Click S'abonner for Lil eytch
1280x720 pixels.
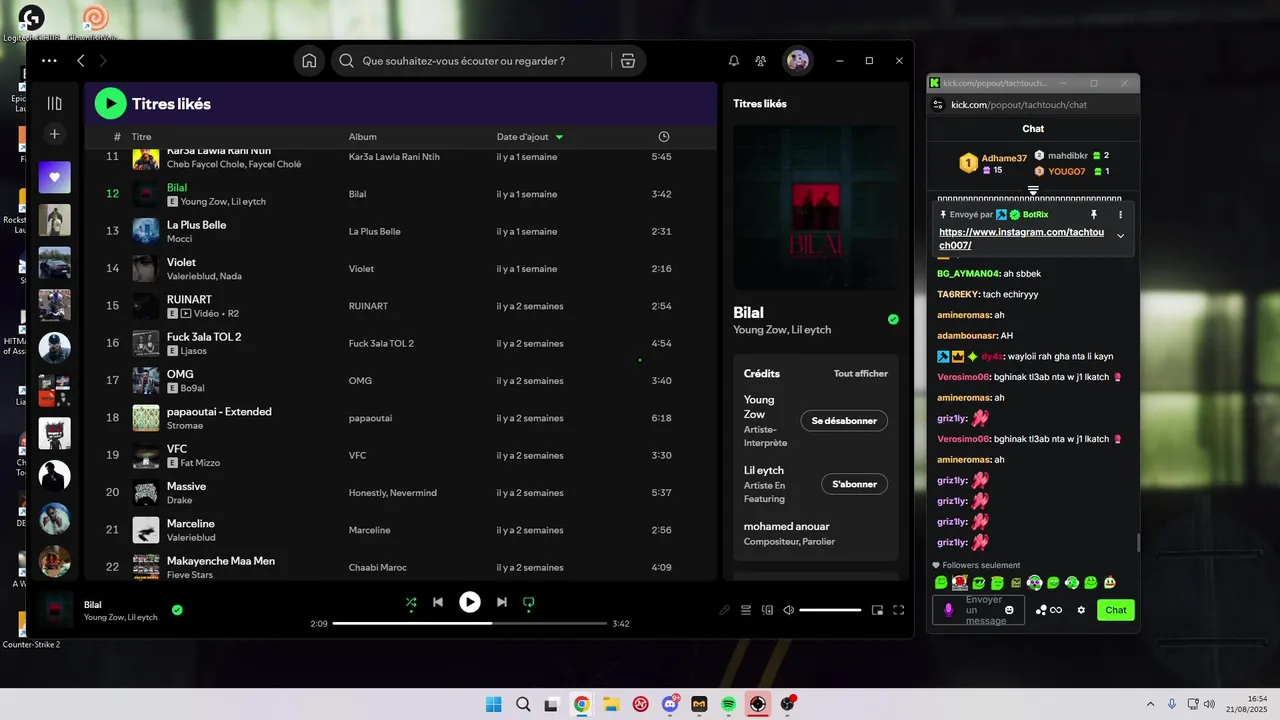pyautogui.click(x=854, y=484)
